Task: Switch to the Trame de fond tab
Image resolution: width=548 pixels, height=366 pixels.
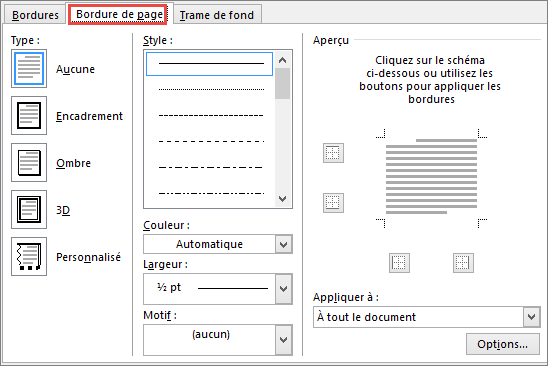Action: pyautogui.click(x=217, y=15)
